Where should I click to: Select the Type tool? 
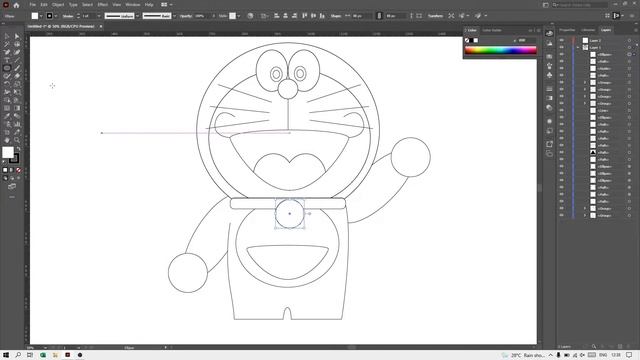[x=7, y=60]
